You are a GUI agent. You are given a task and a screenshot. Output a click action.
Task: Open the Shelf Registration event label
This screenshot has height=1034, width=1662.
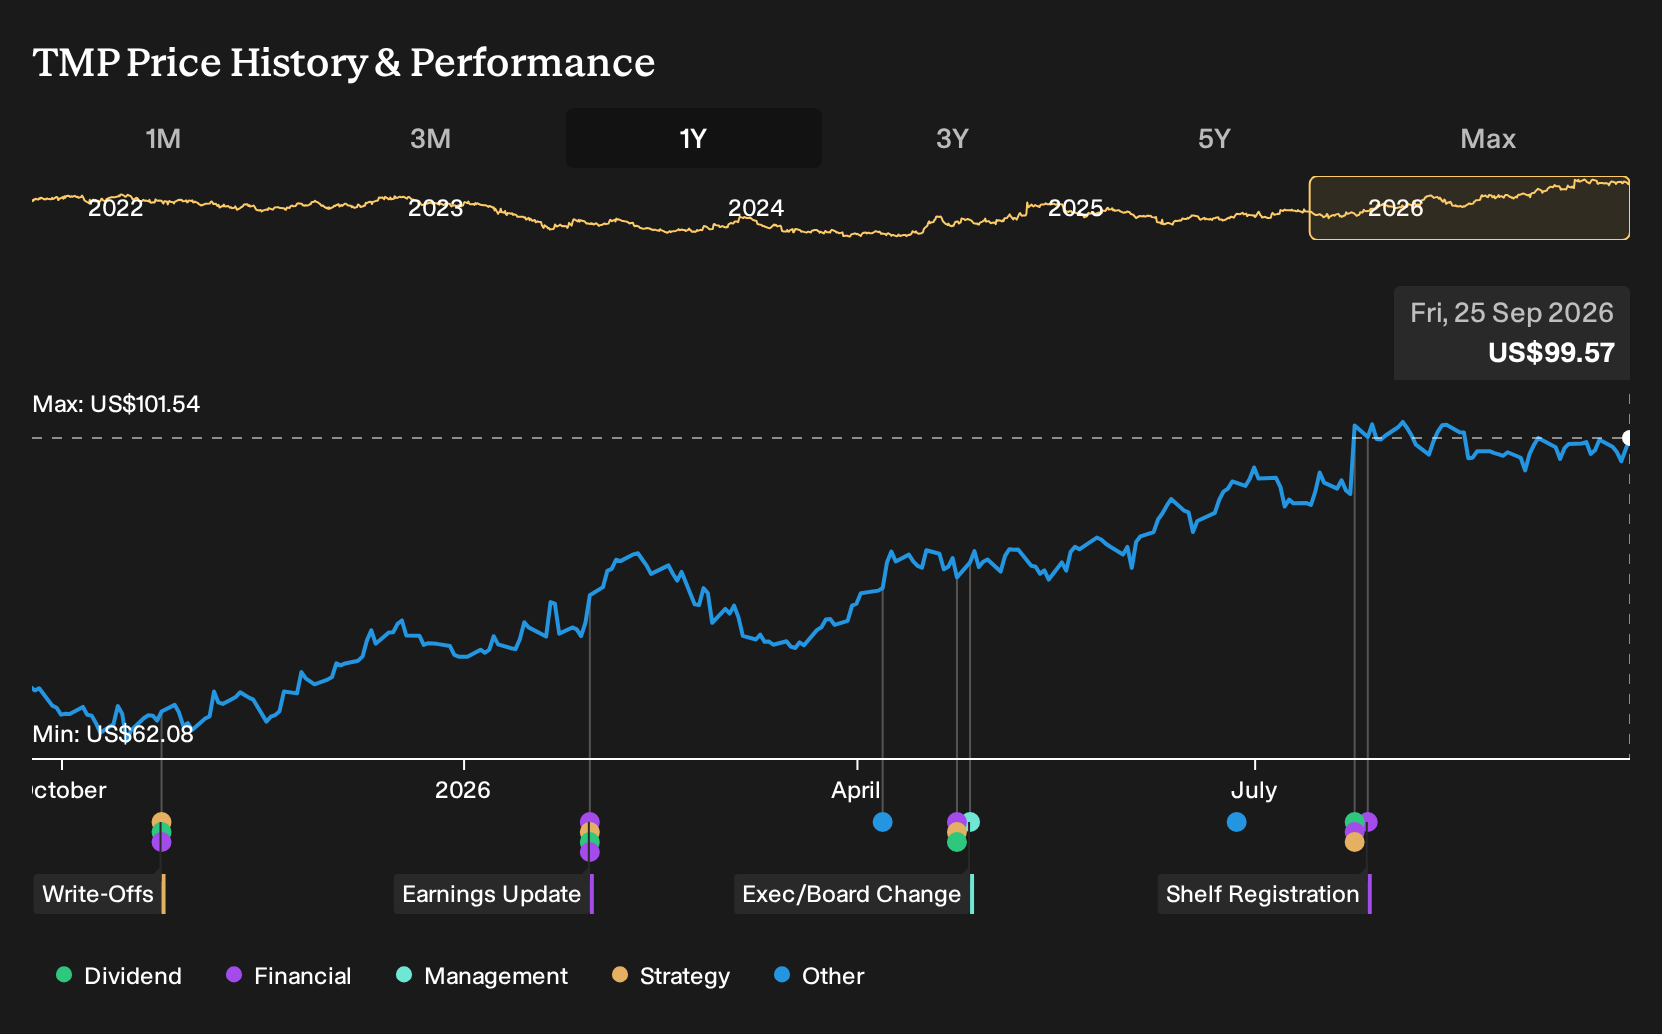pos(1264,894)
